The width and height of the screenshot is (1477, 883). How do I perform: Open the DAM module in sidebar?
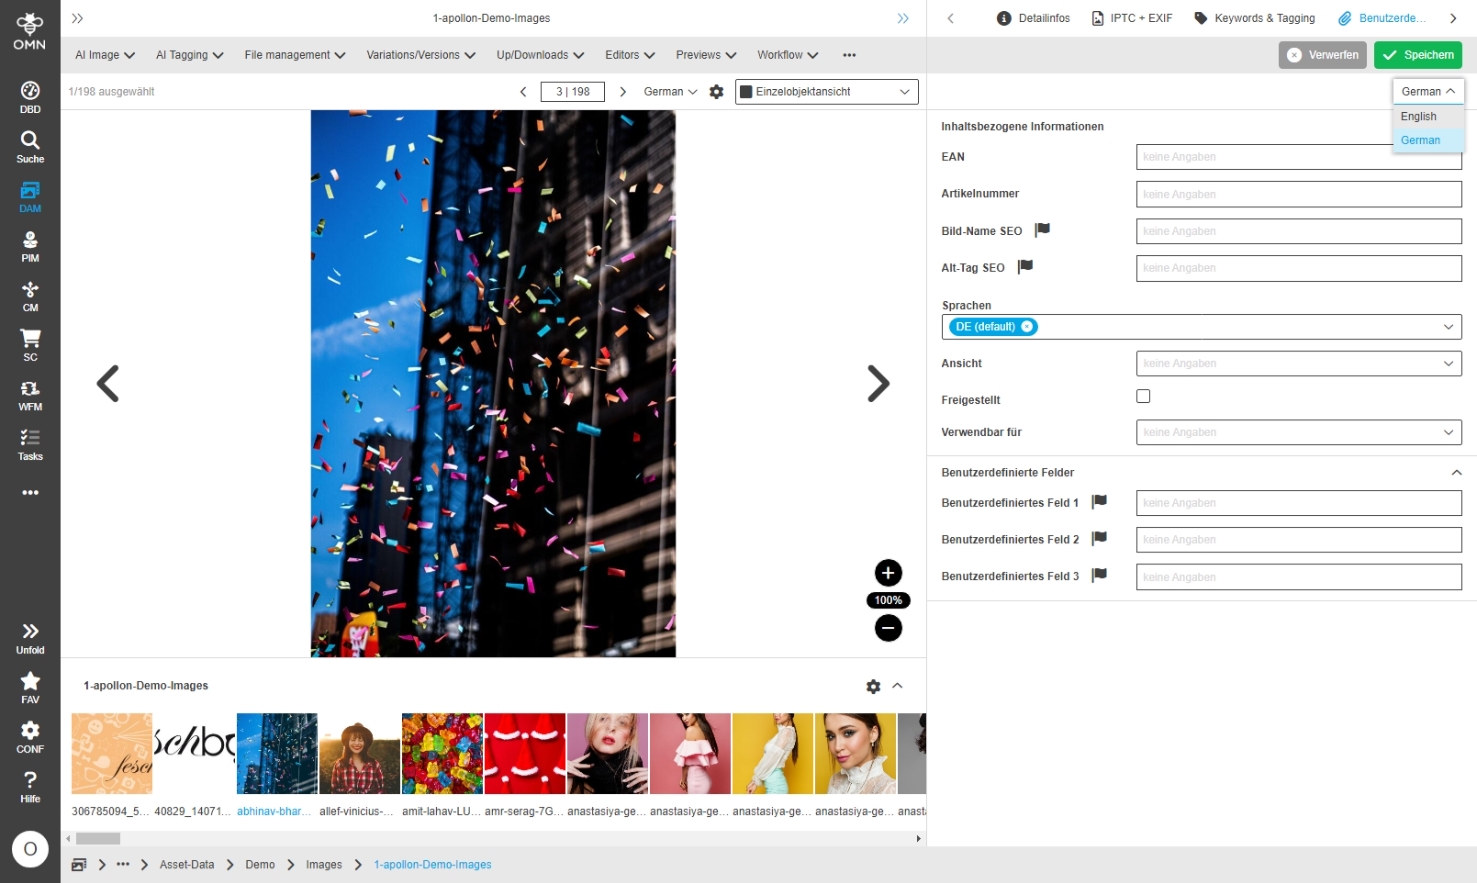30,196
